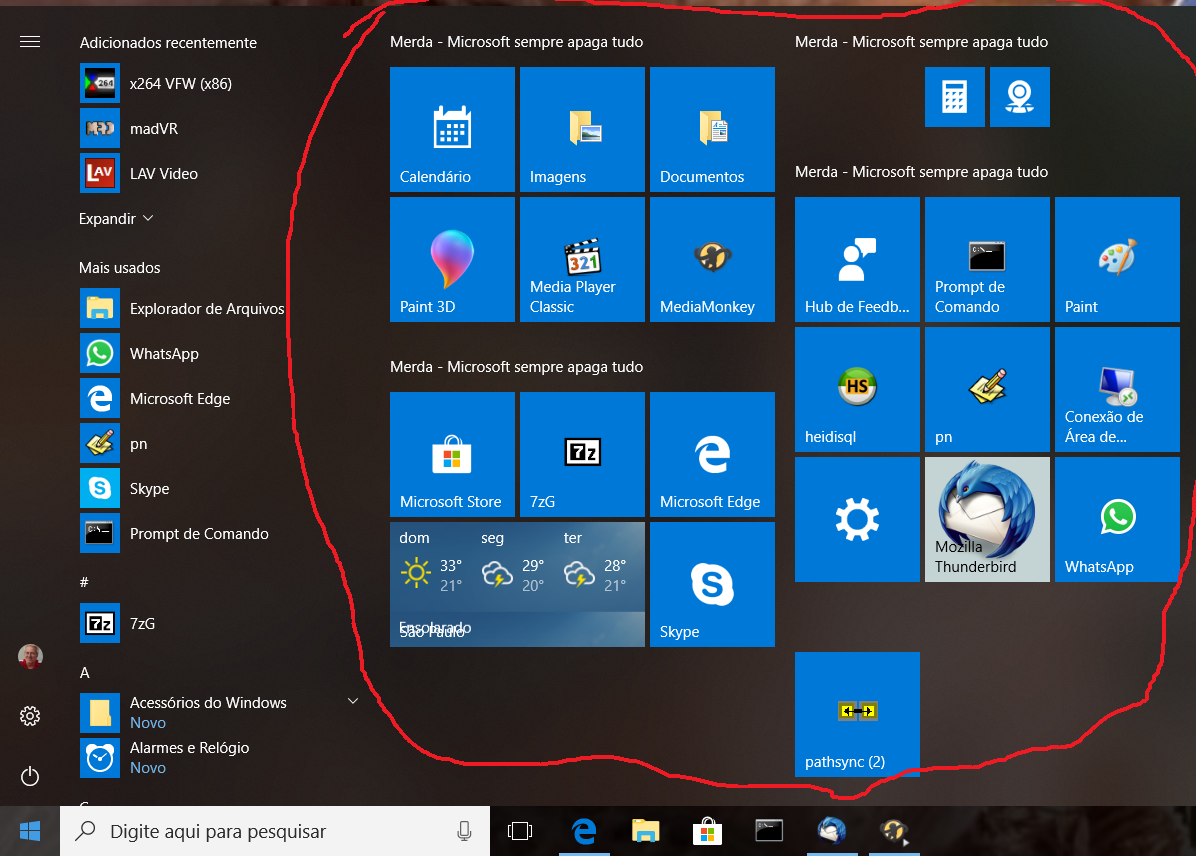This screenshot has height=856, width=1196.
Task: Expand the Adicionados recentemente list
Action: [x=116, y=218]
